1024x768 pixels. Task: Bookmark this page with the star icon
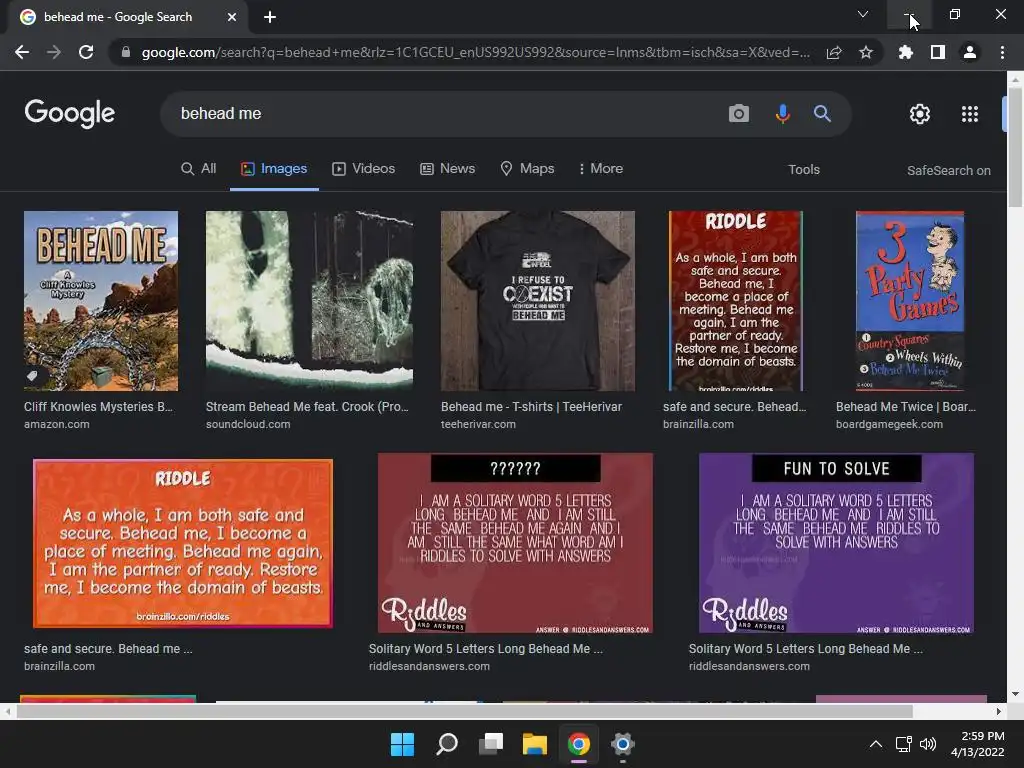coord(866,52)
